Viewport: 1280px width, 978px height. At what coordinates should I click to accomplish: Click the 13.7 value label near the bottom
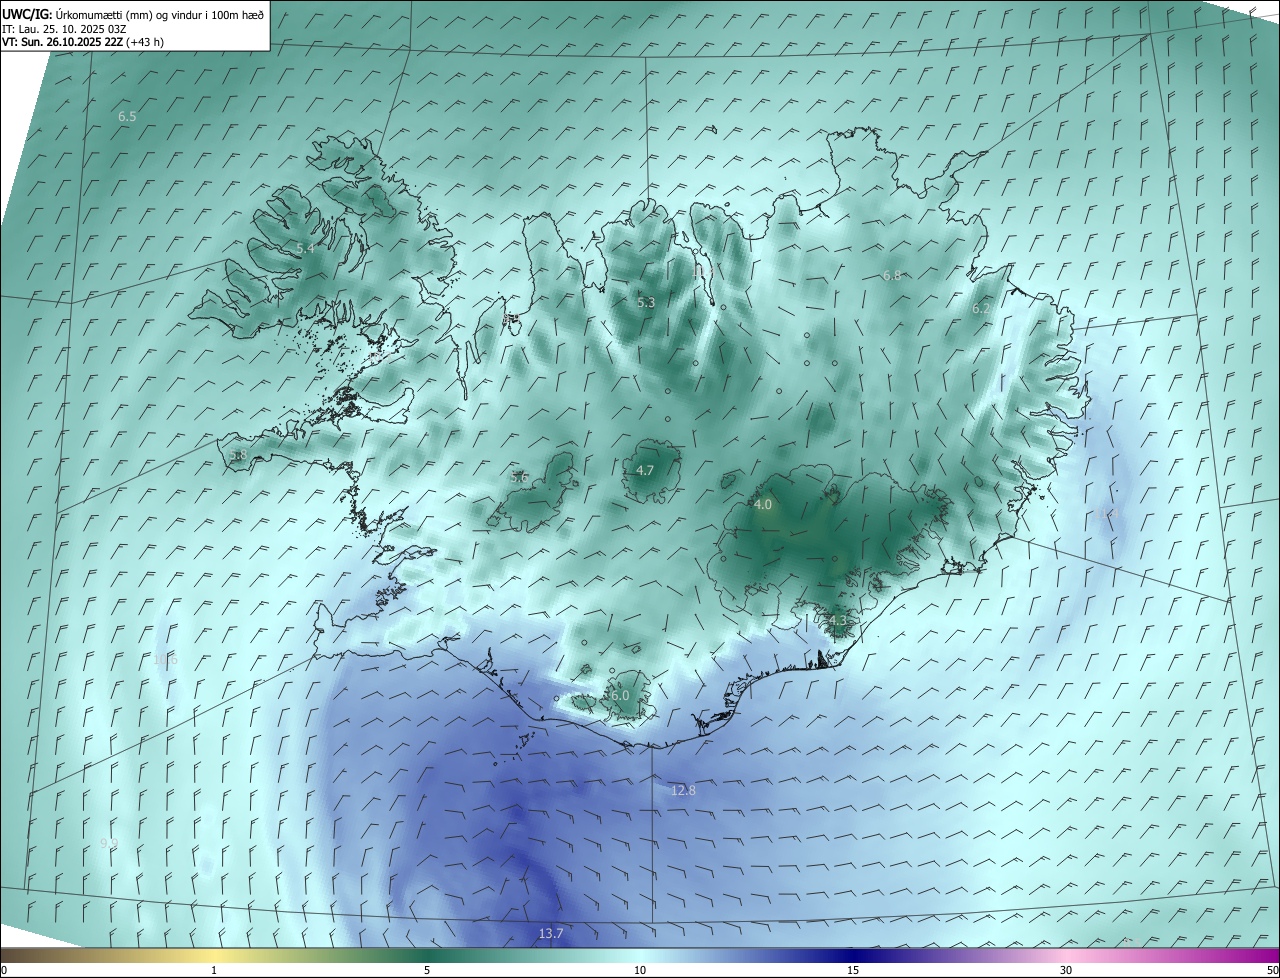coord(551,934)
